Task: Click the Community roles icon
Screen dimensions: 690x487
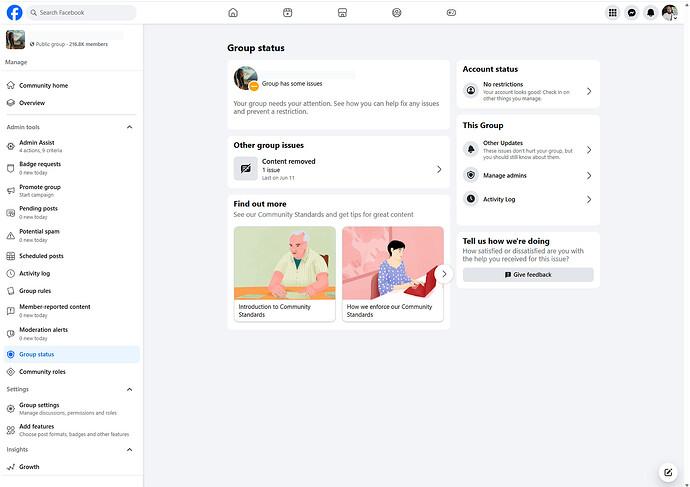Action: pos(11,372)
